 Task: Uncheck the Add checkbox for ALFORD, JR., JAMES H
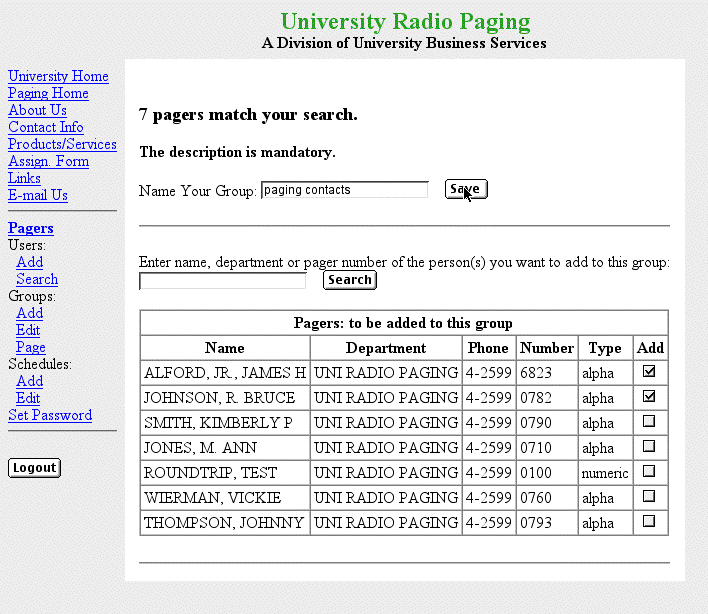pyautogui.click(x=649, y=371)
